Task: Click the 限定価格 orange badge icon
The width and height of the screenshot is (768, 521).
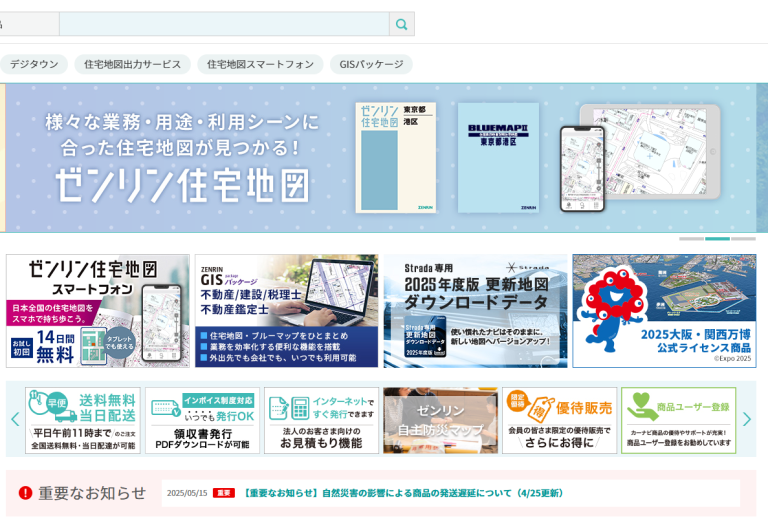Action: tap(518, 401)
